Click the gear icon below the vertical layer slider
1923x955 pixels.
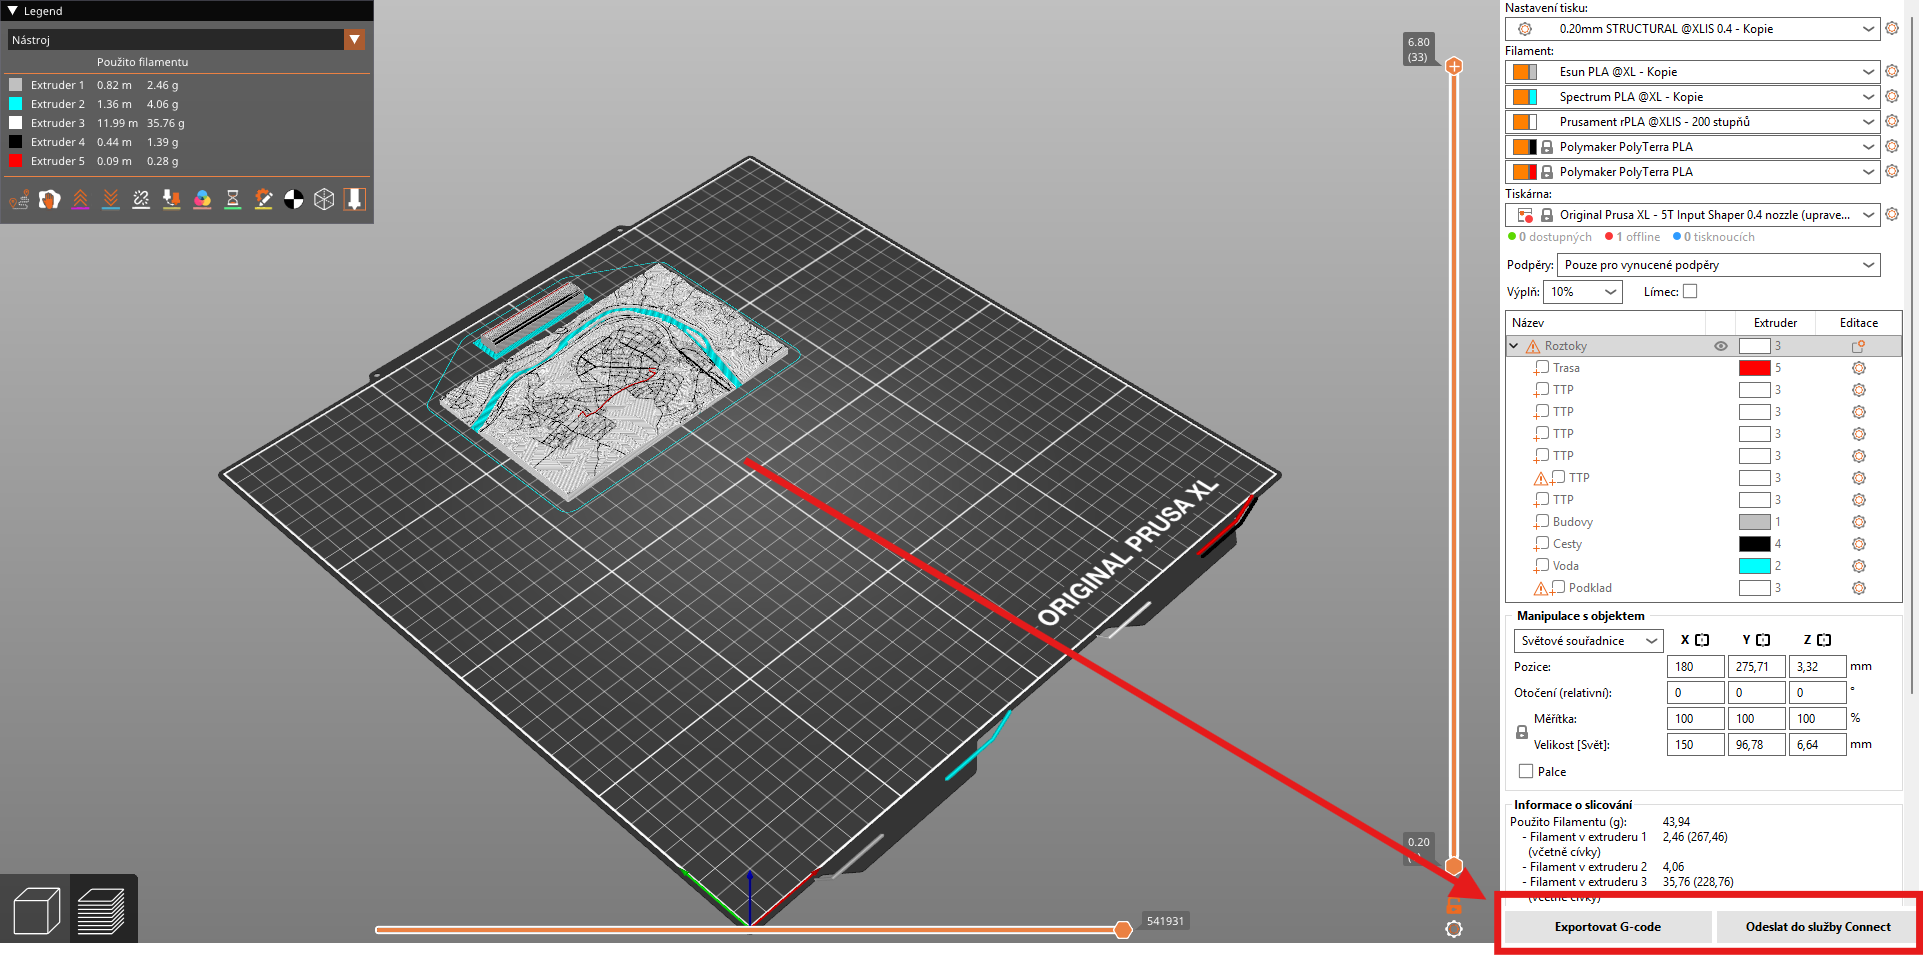(1454, 929)
